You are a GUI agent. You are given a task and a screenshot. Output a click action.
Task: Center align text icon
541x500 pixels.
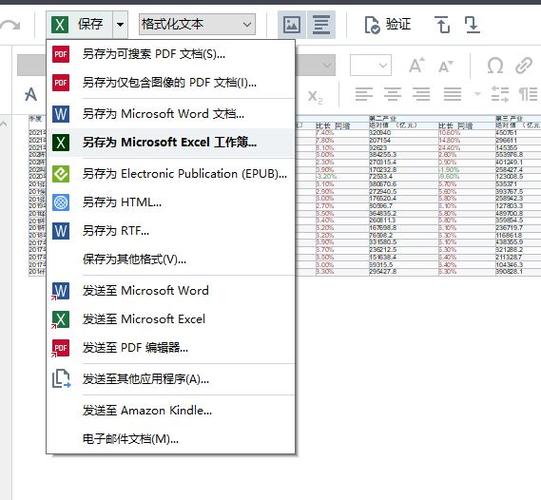coord(393,94)
